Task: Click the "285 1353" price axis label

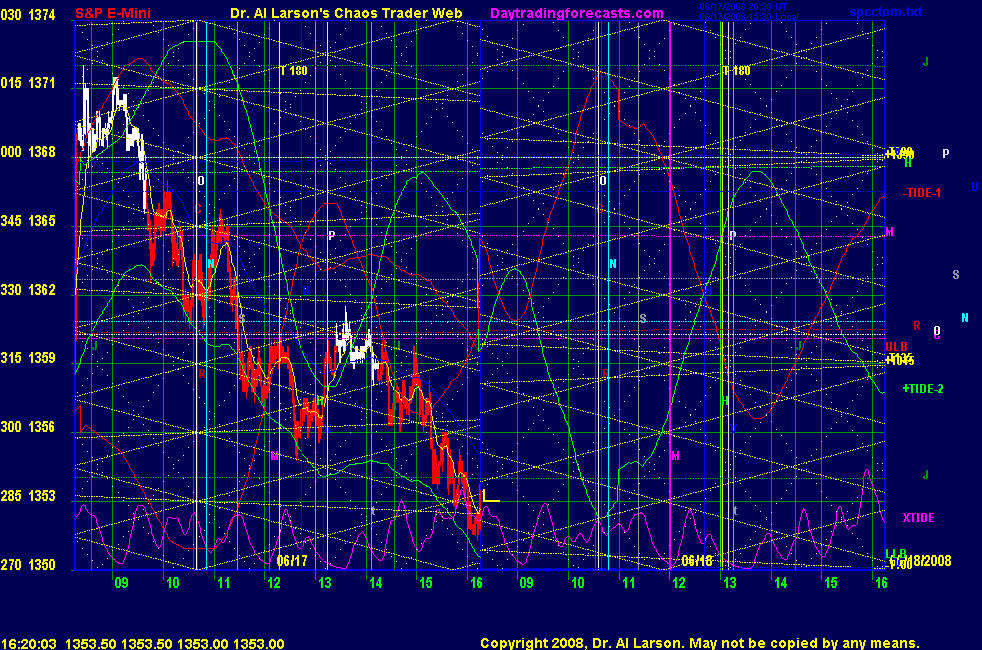Action: (x=28, y=496)
